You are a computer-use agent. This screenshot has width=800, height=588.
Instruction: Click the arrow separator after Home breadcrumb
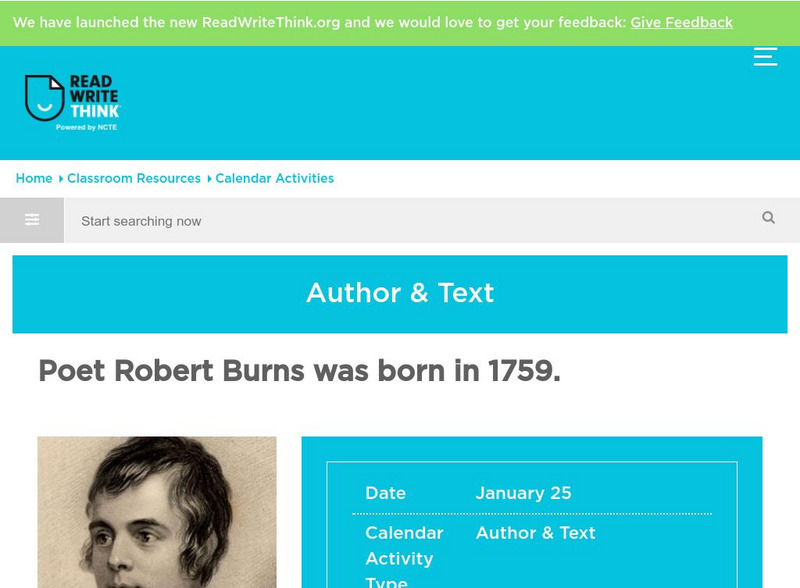(x=60, y=179)
